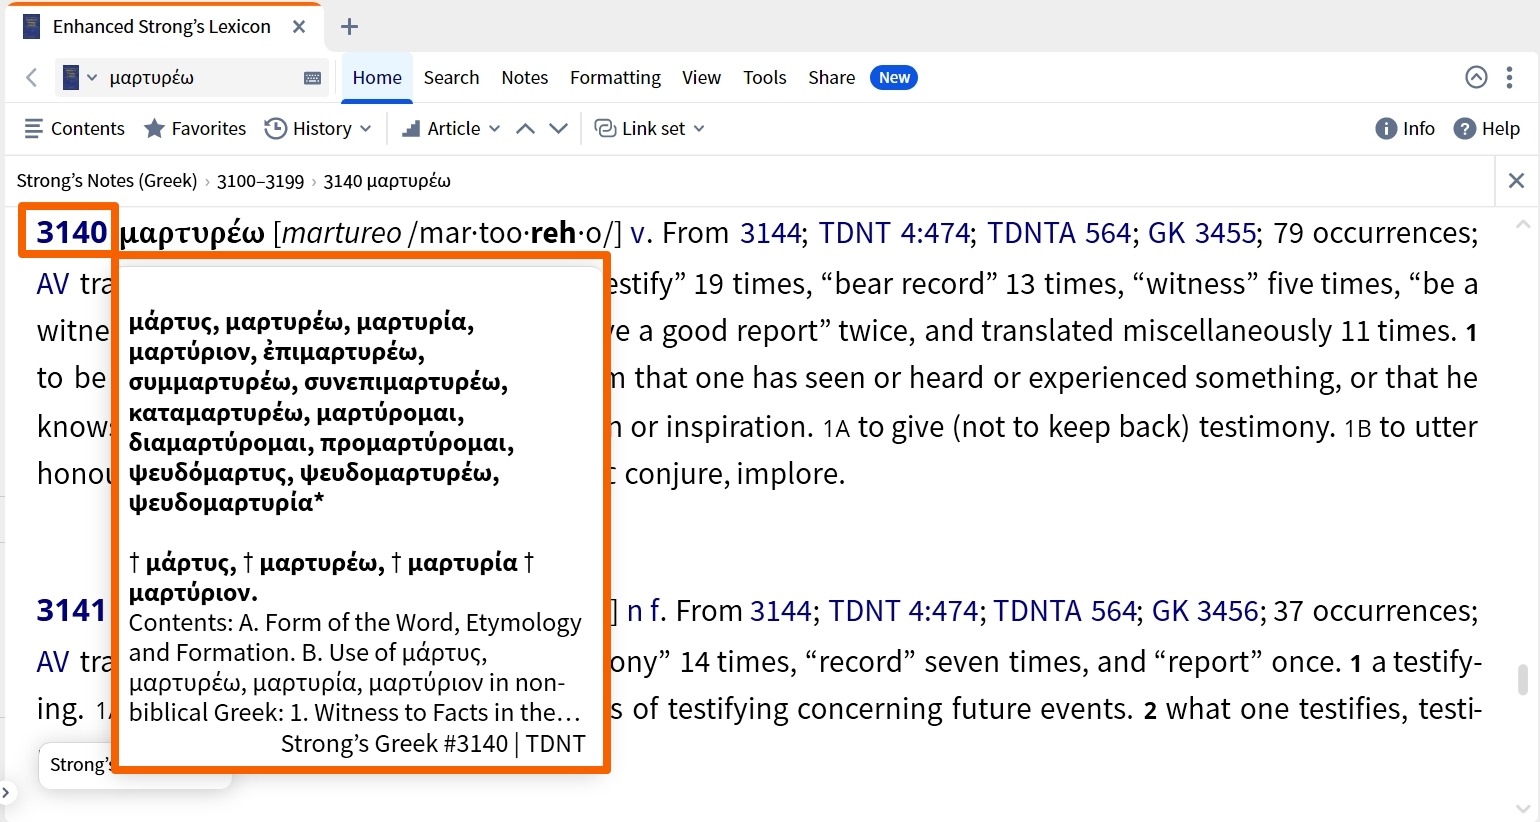This screenshot has width=1540, height=822.
Task: Open the resource book icon dropdown
Action: (80, 77)
